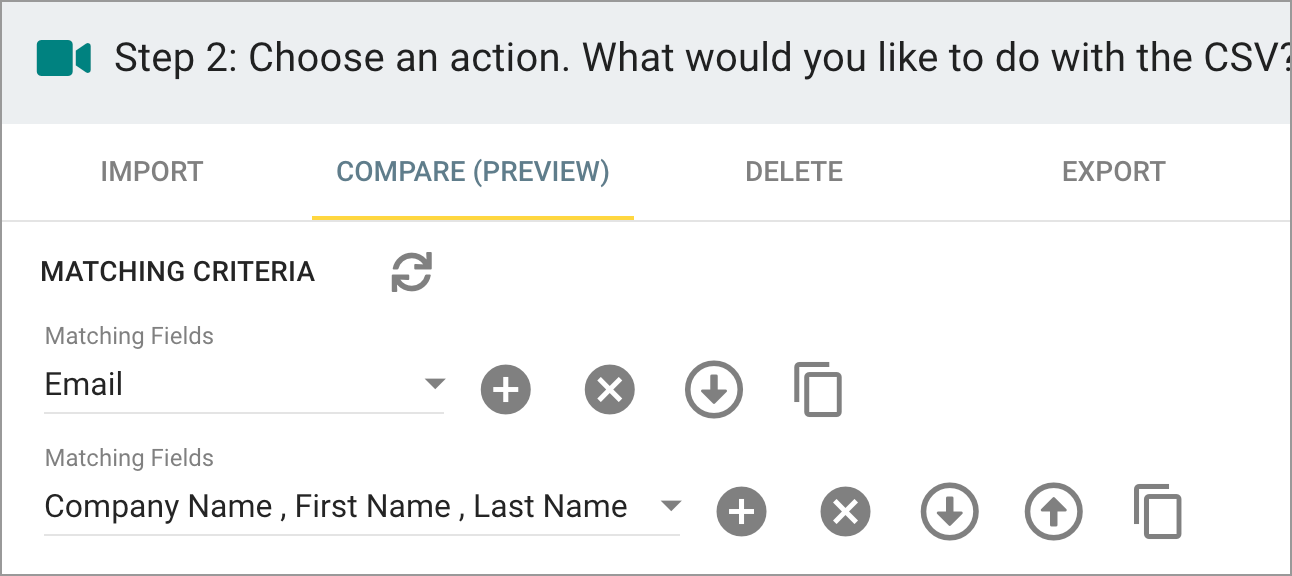This screenshot has height=576, width=1292.
Task: Refresh the matching criteria
Action: tap(411, 272)
